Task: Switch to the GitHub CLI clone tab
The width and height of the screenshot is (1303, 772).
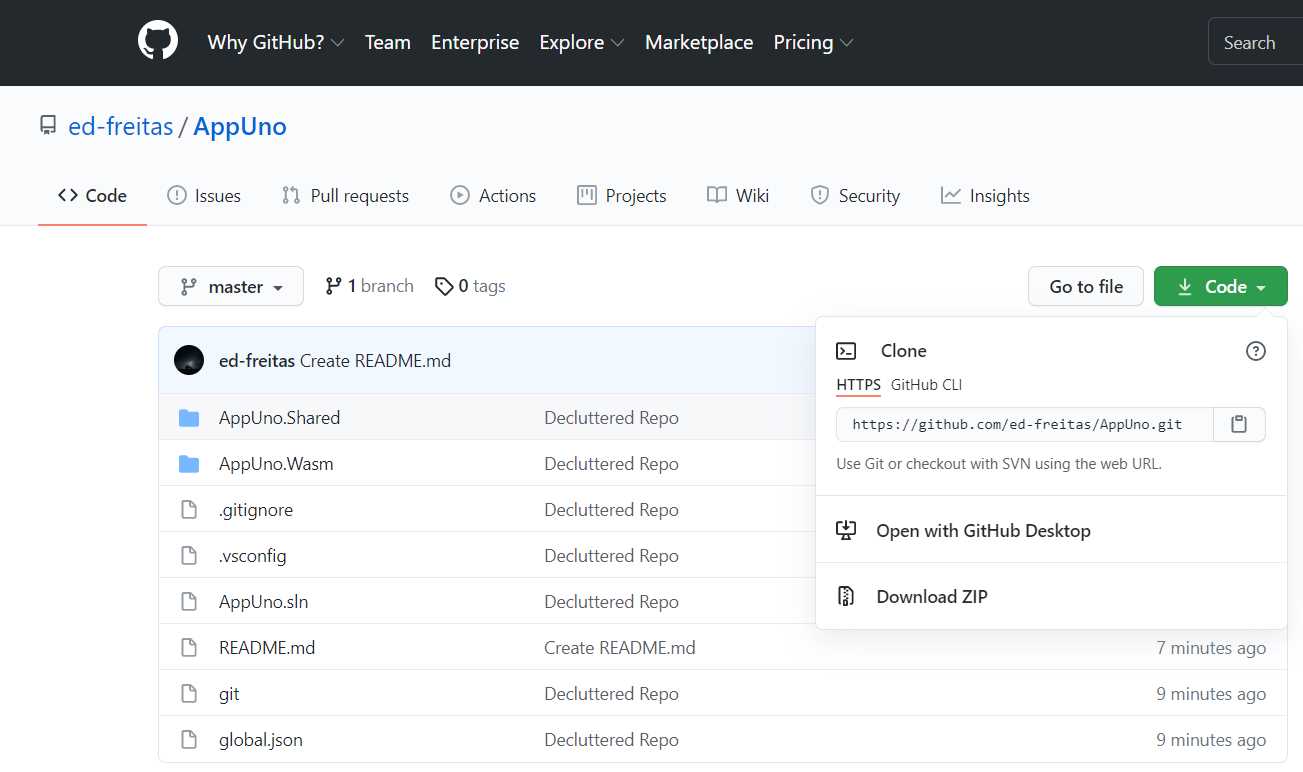Action: (926, 384)
